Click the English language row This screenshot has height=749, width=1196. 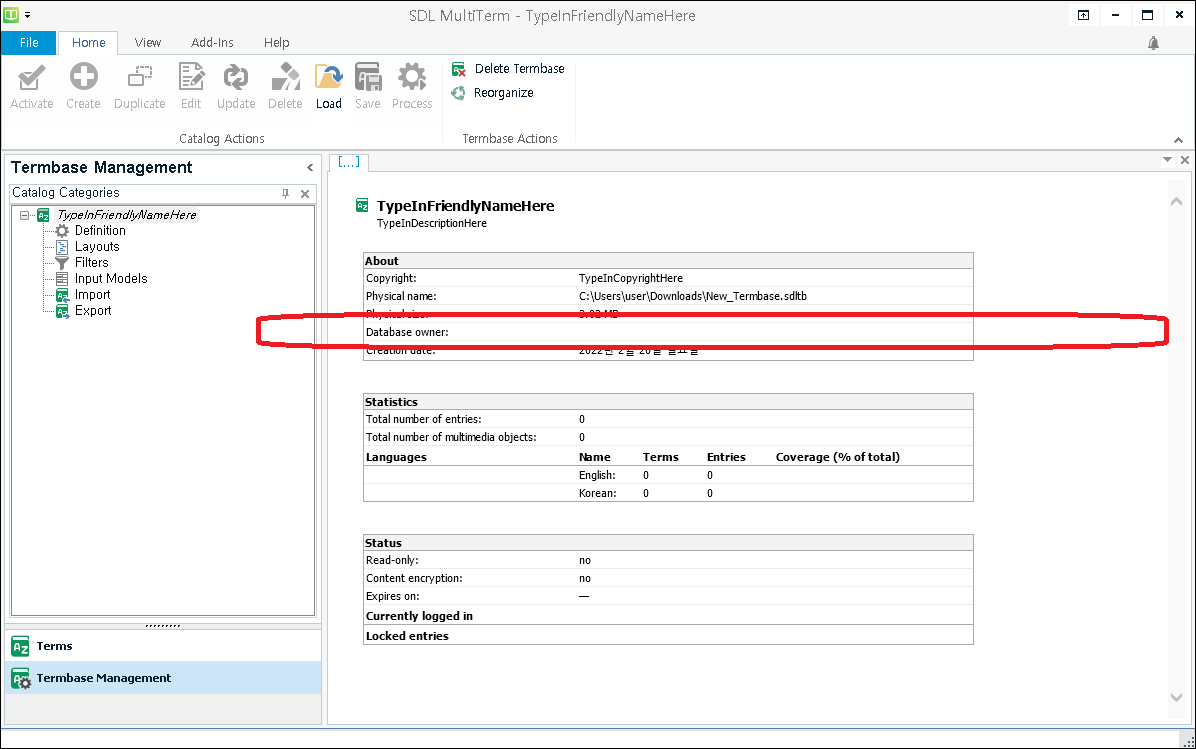click(668, 475)
